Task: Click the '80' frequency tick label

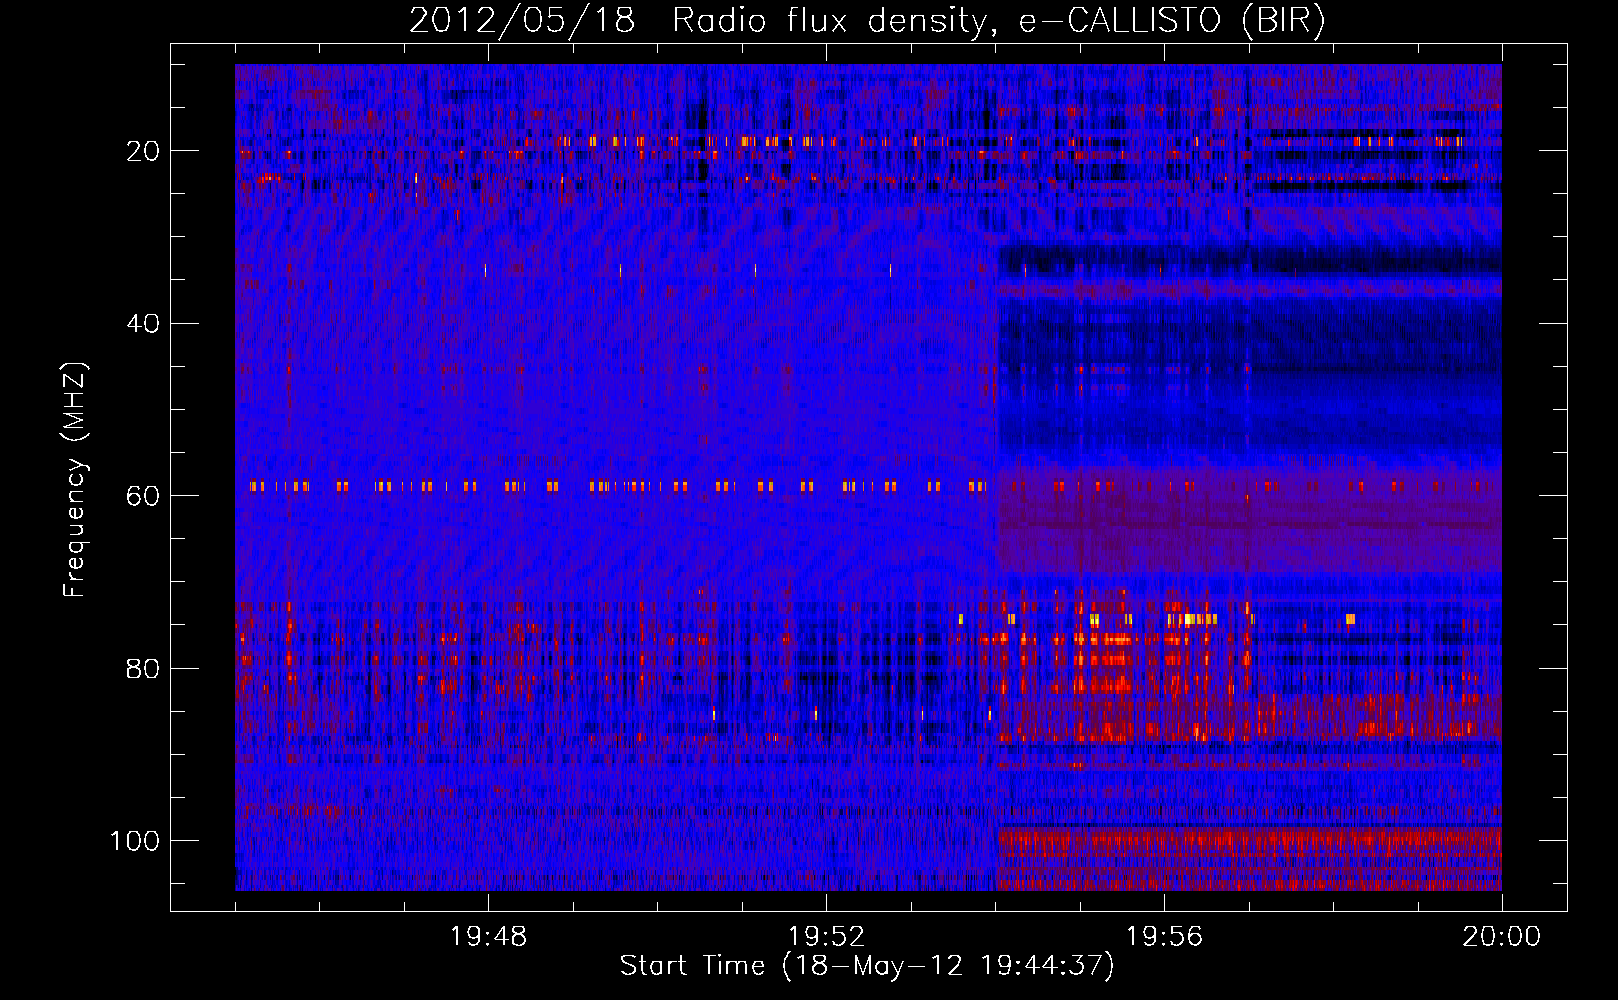Action: [x=143, y=668]
